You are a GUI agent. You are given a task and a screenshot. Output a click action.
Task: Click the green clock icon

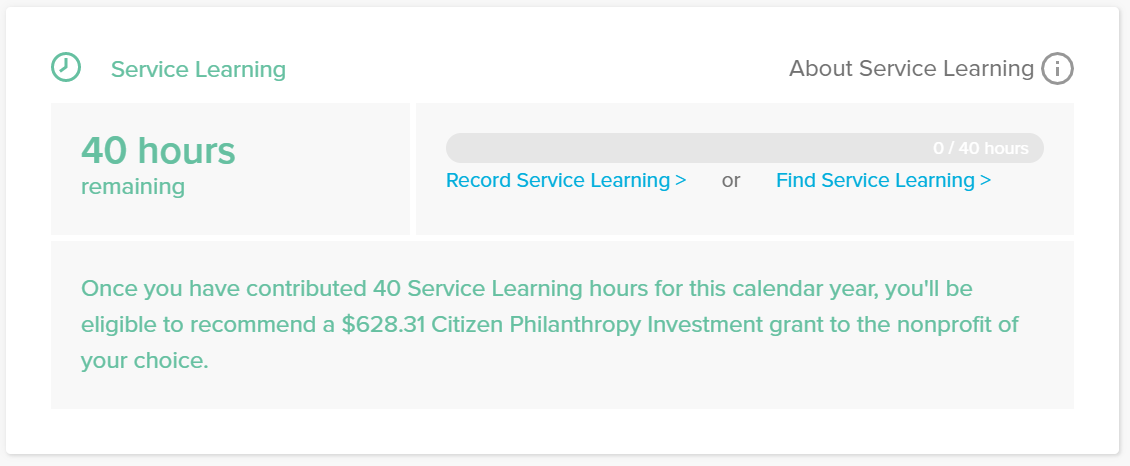(66, 67)
